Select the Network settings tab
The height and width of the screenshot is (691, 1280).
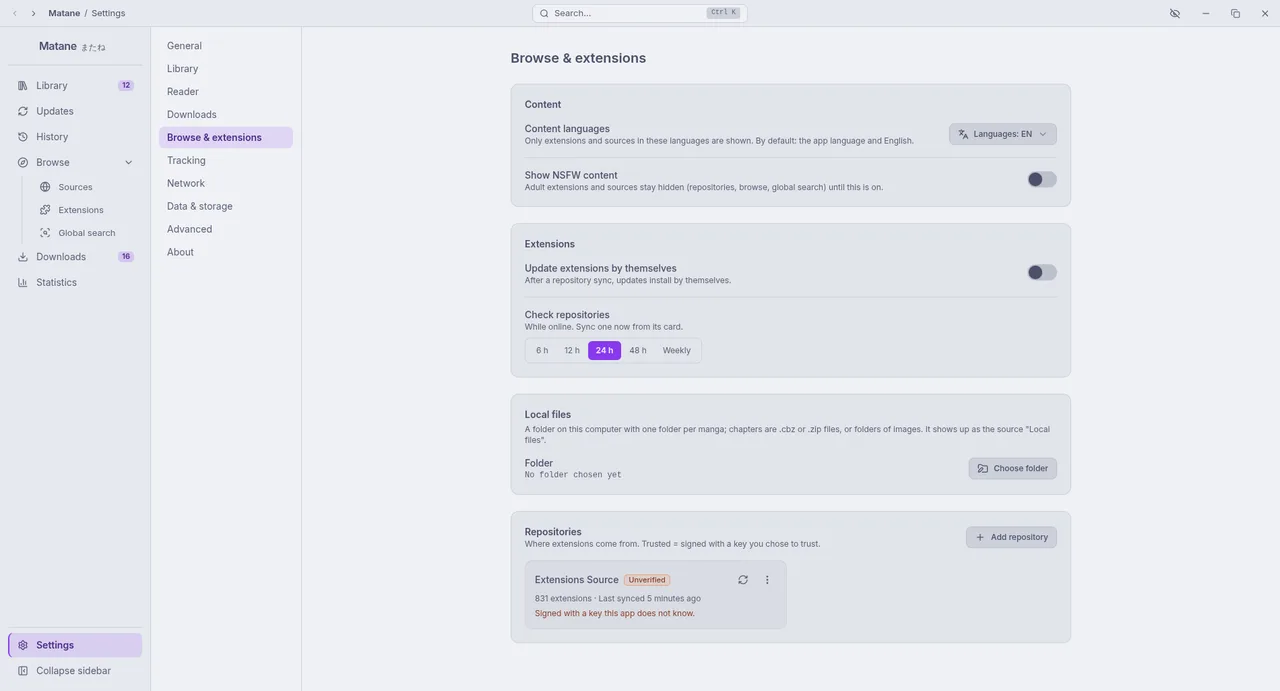coord(226,183)
